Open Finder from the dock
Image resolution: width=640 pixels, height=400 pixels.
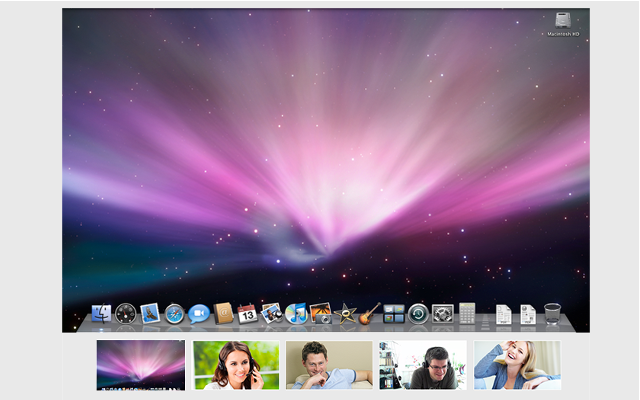tap(101, 314)
